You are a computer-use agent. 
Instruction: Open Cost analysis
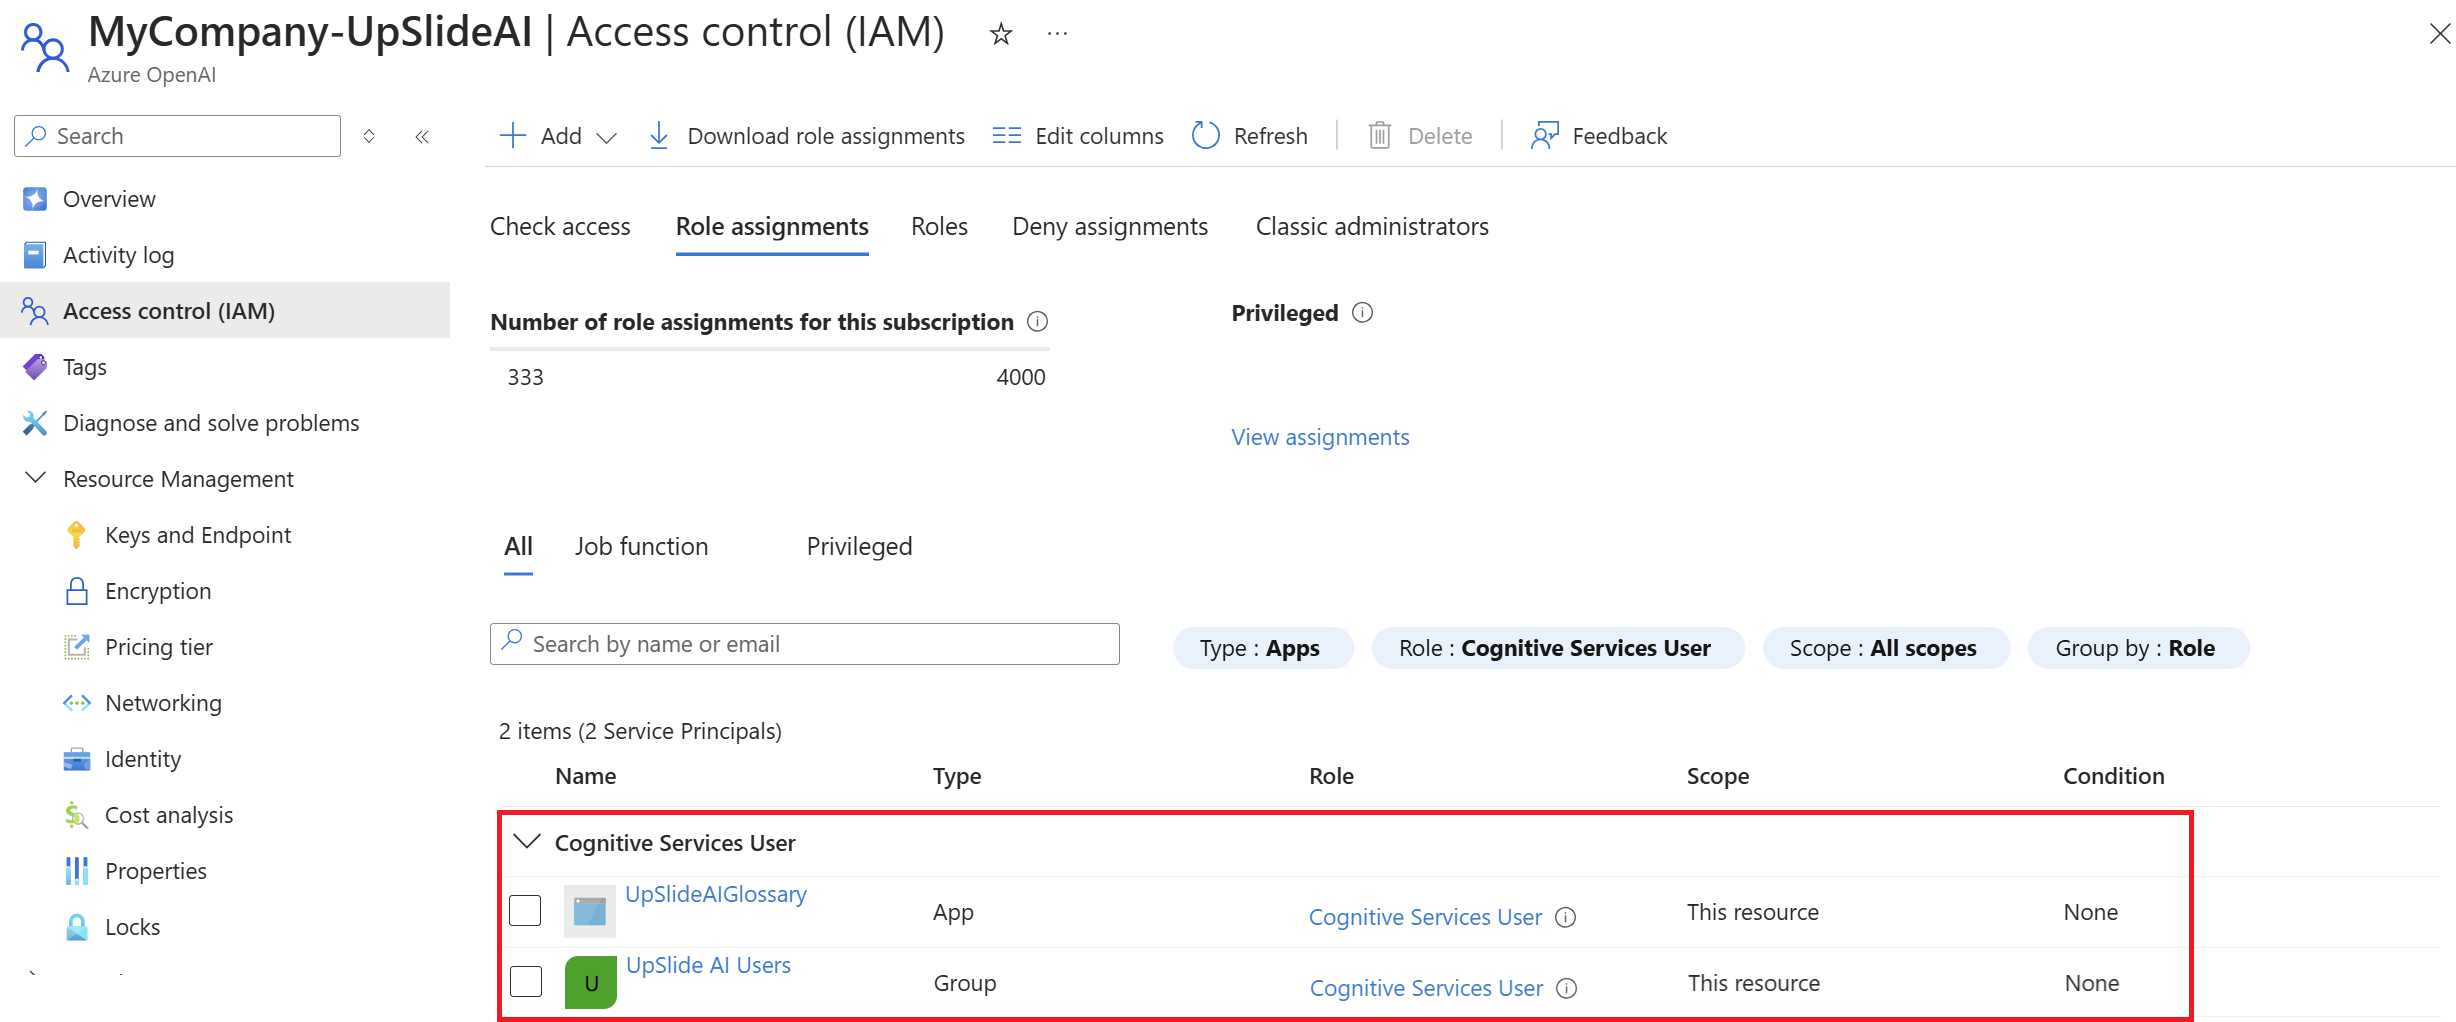169,815
